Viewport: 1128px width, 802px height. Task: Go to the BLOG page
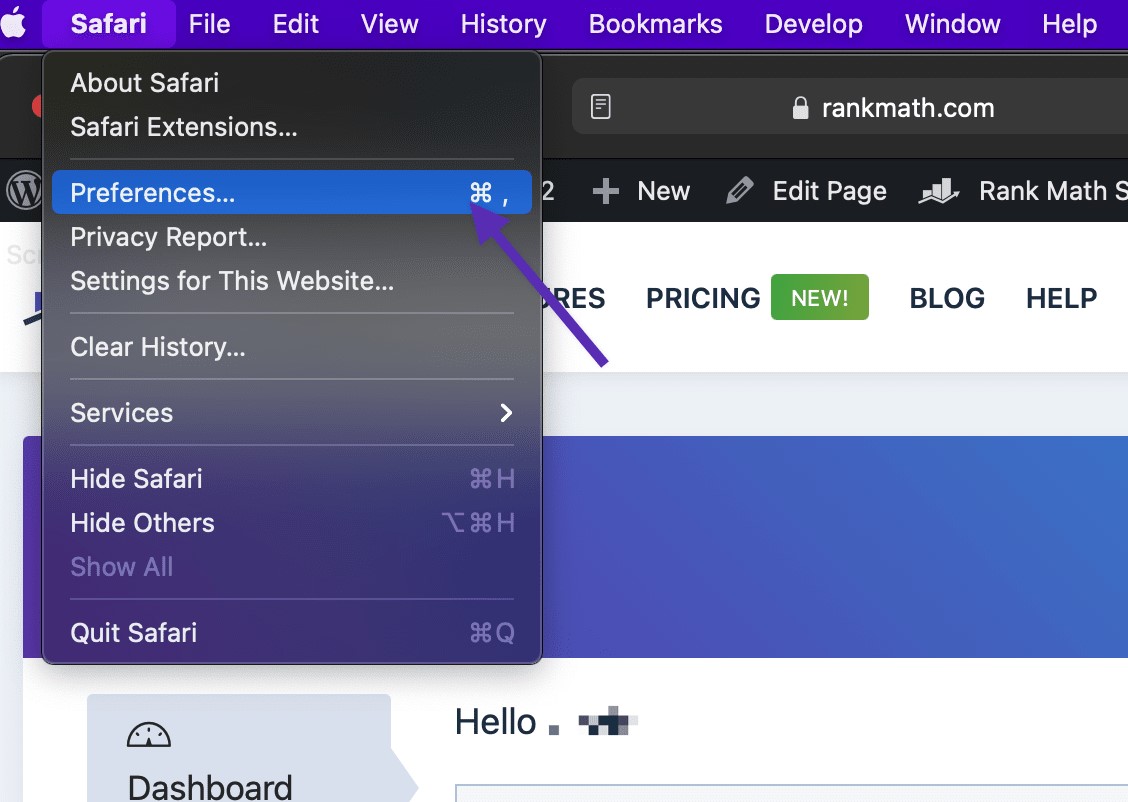pos(947,298)
